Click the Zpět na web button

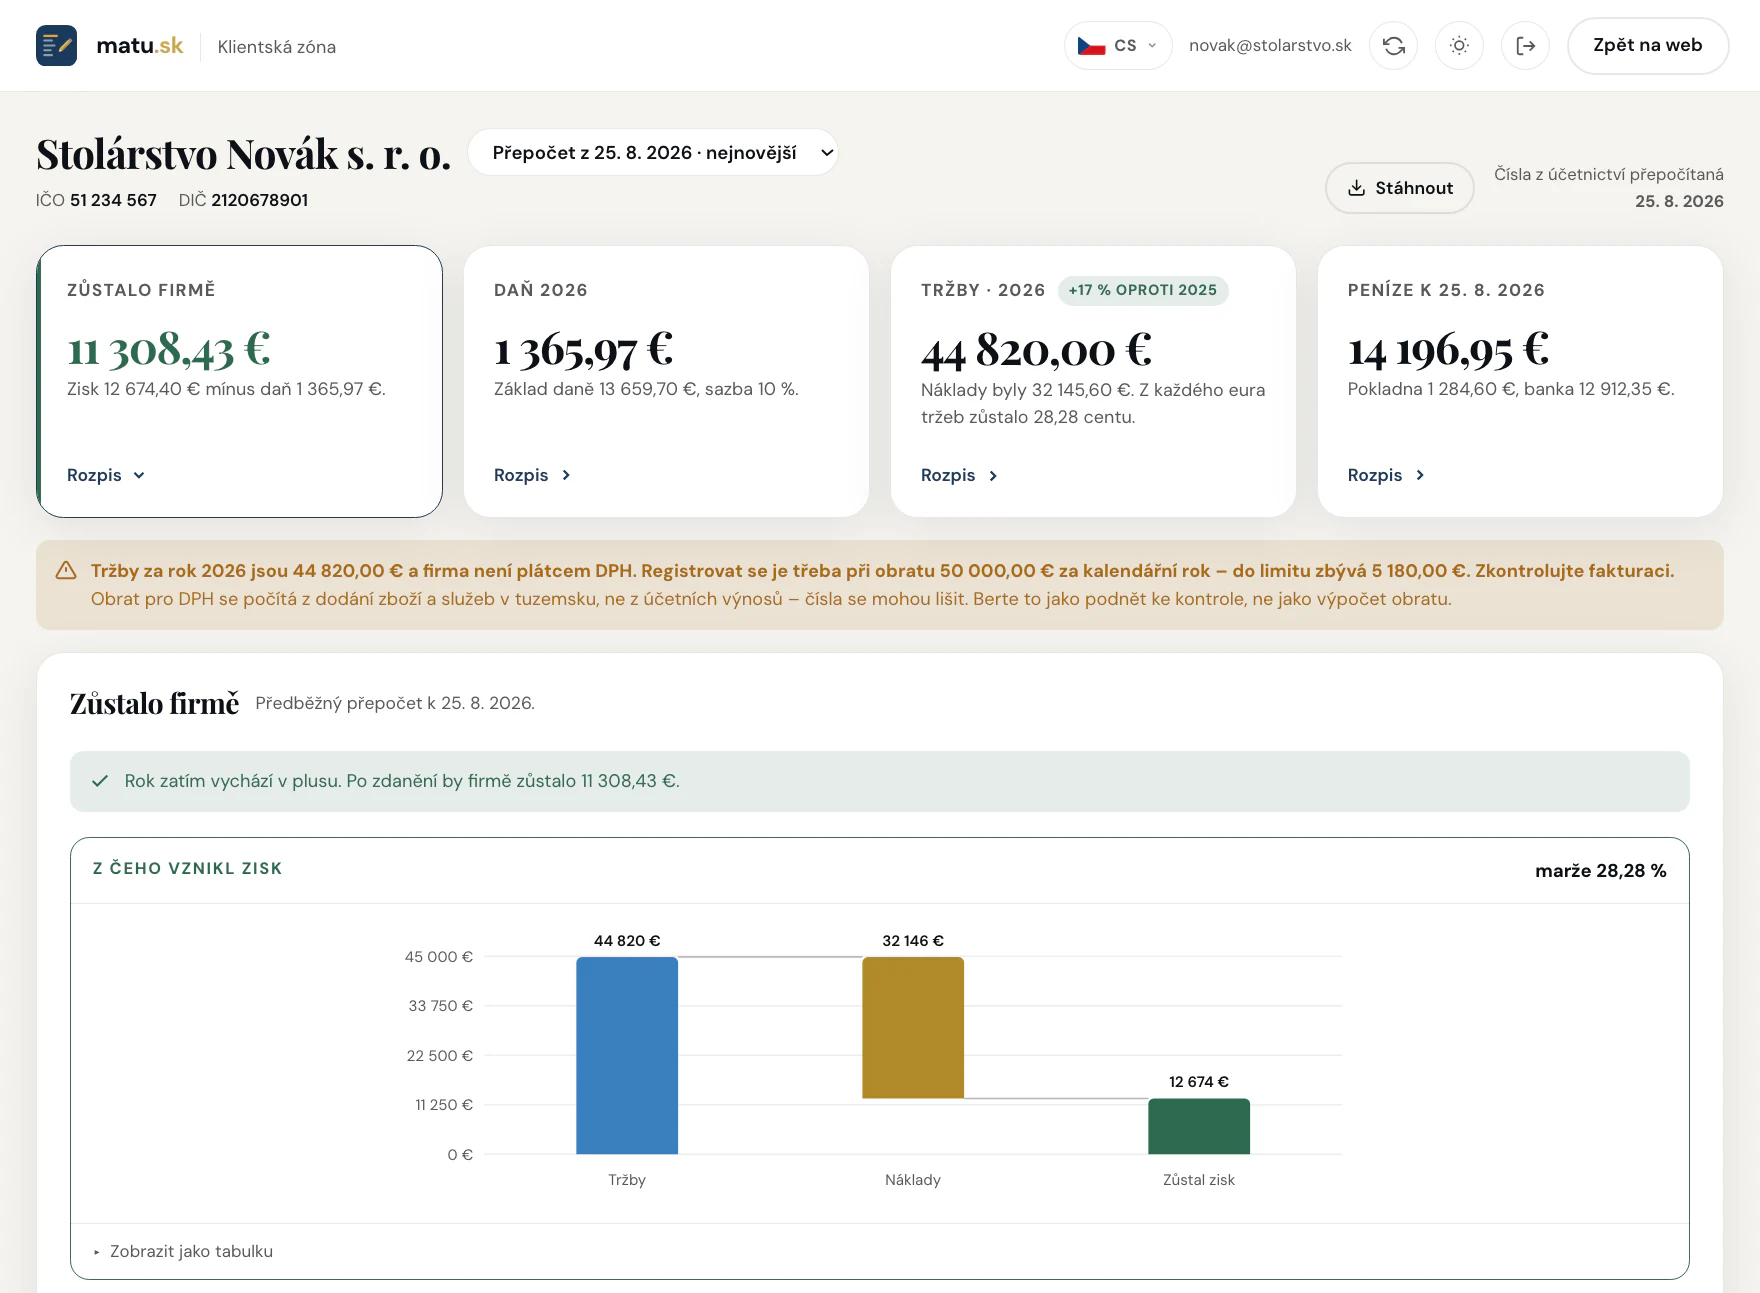pyautogui.click(x=1648, y=46)
